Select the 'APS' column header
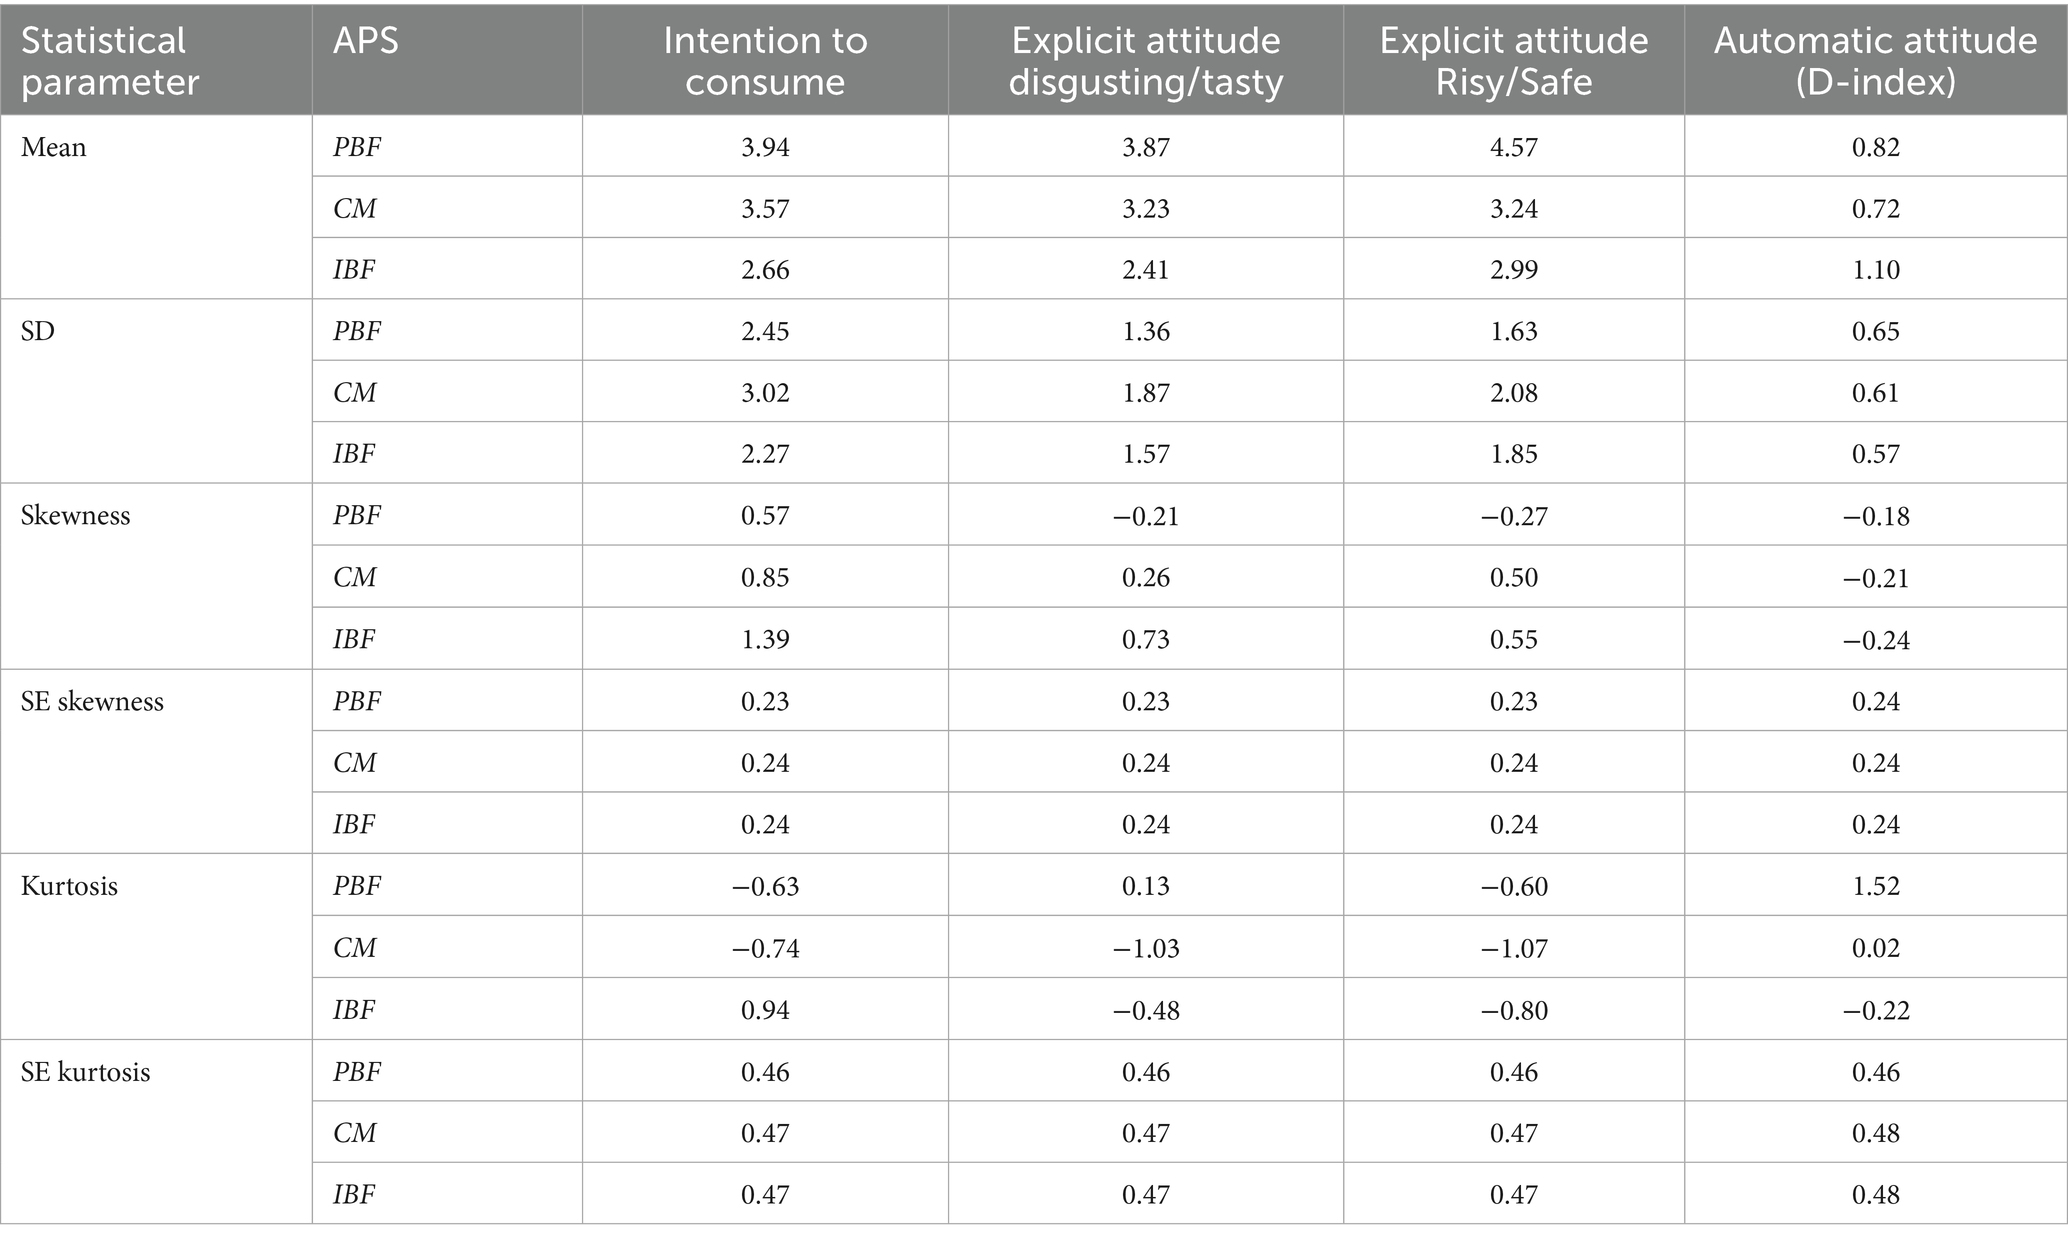The image size is (2068, 1242). [366, 40]
